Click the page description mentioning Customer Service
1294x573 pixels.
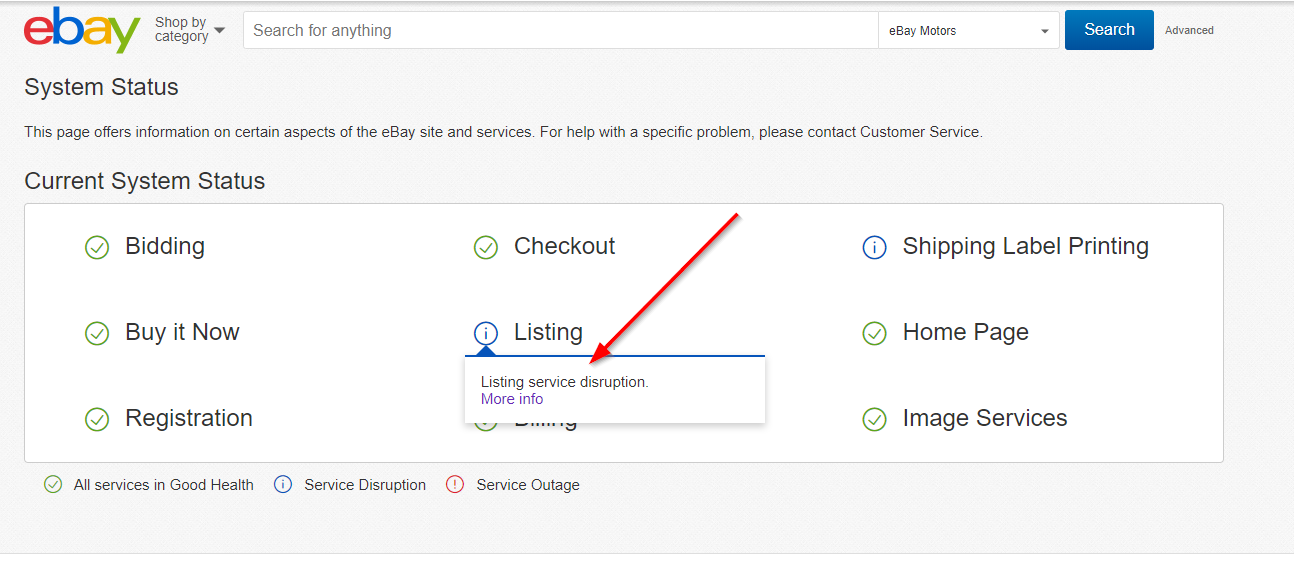click(503, 132)
